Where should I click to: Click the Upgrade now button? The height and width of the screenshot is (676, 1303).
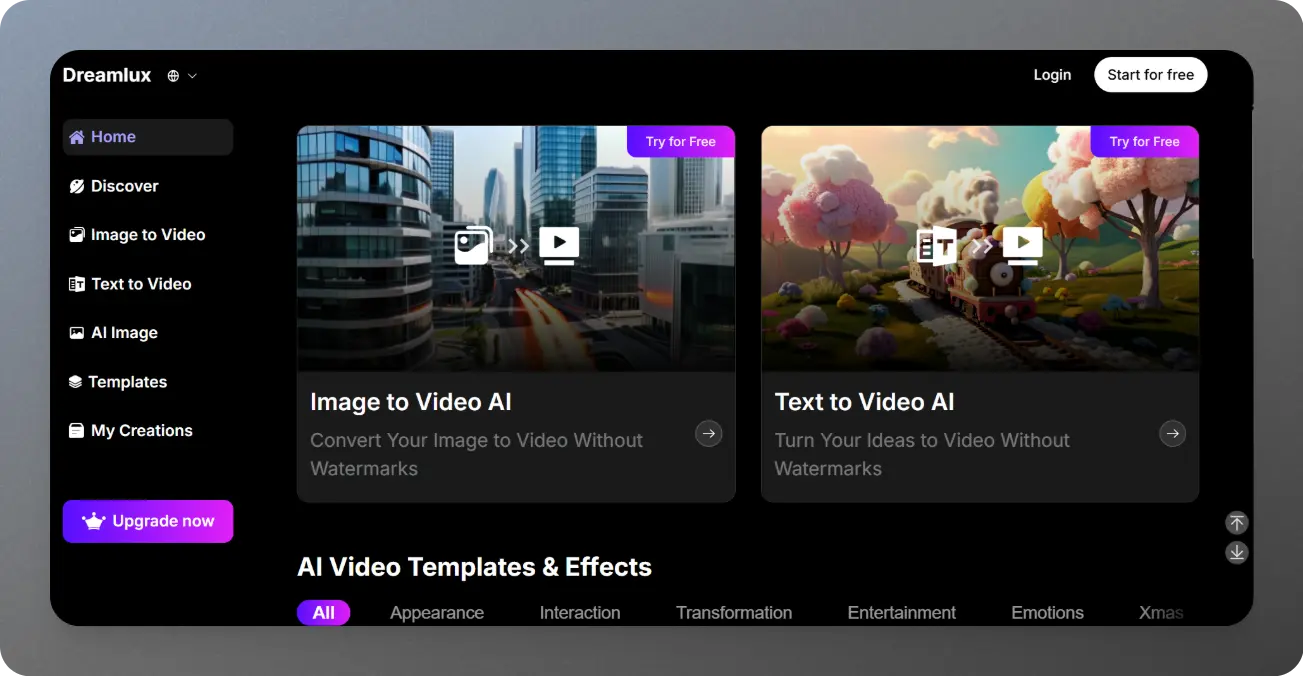148,521
